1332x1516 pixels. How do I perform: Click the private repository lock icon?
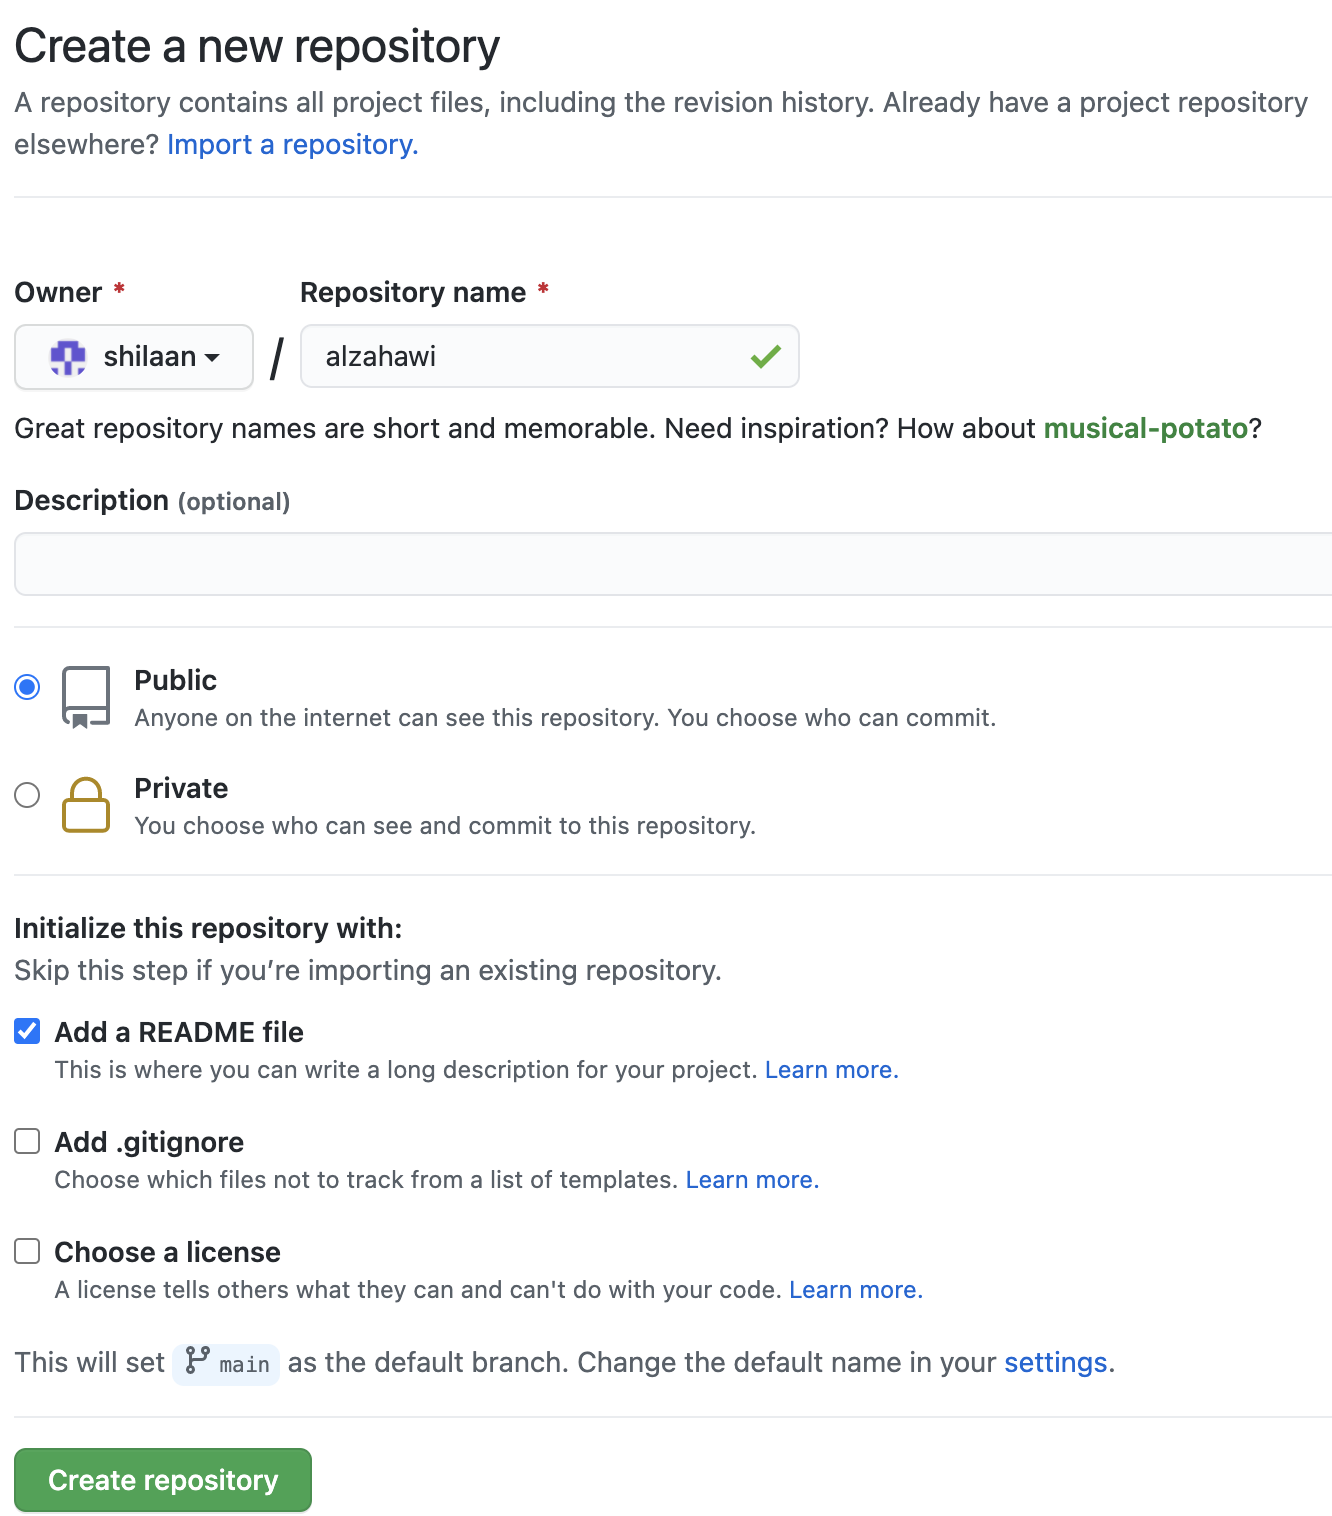pyautogui.click(x=86, y=805)
